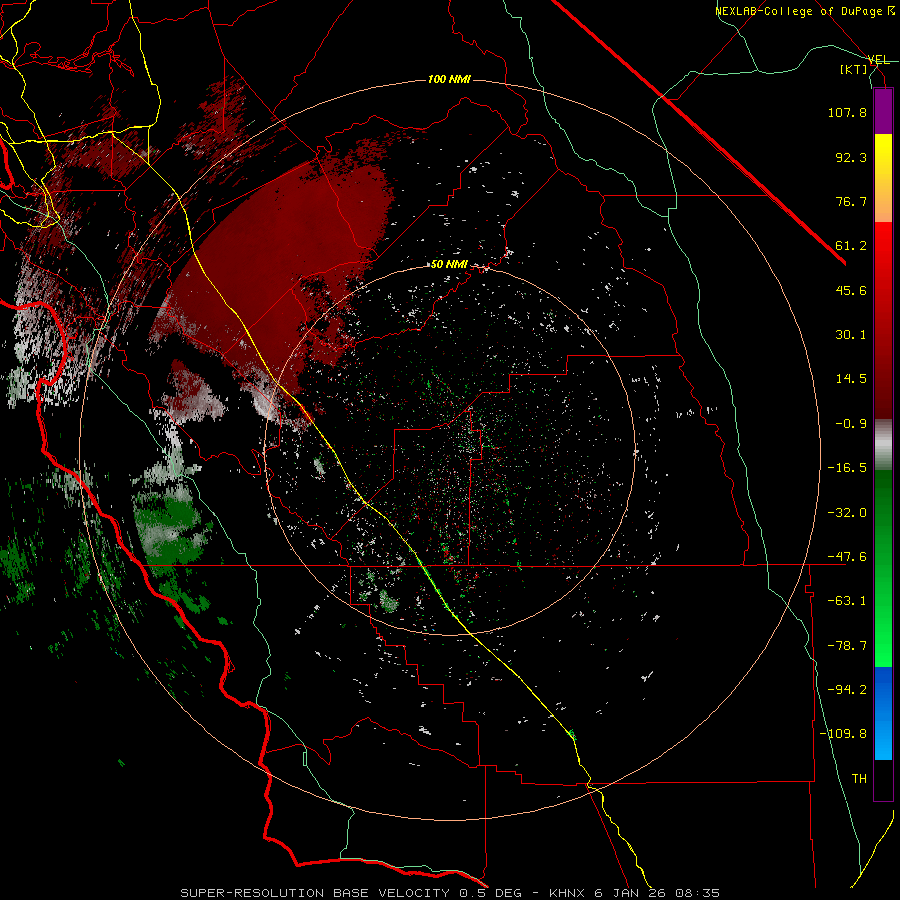Click the -32.0 velocity scale value

(x=847, y=513)
